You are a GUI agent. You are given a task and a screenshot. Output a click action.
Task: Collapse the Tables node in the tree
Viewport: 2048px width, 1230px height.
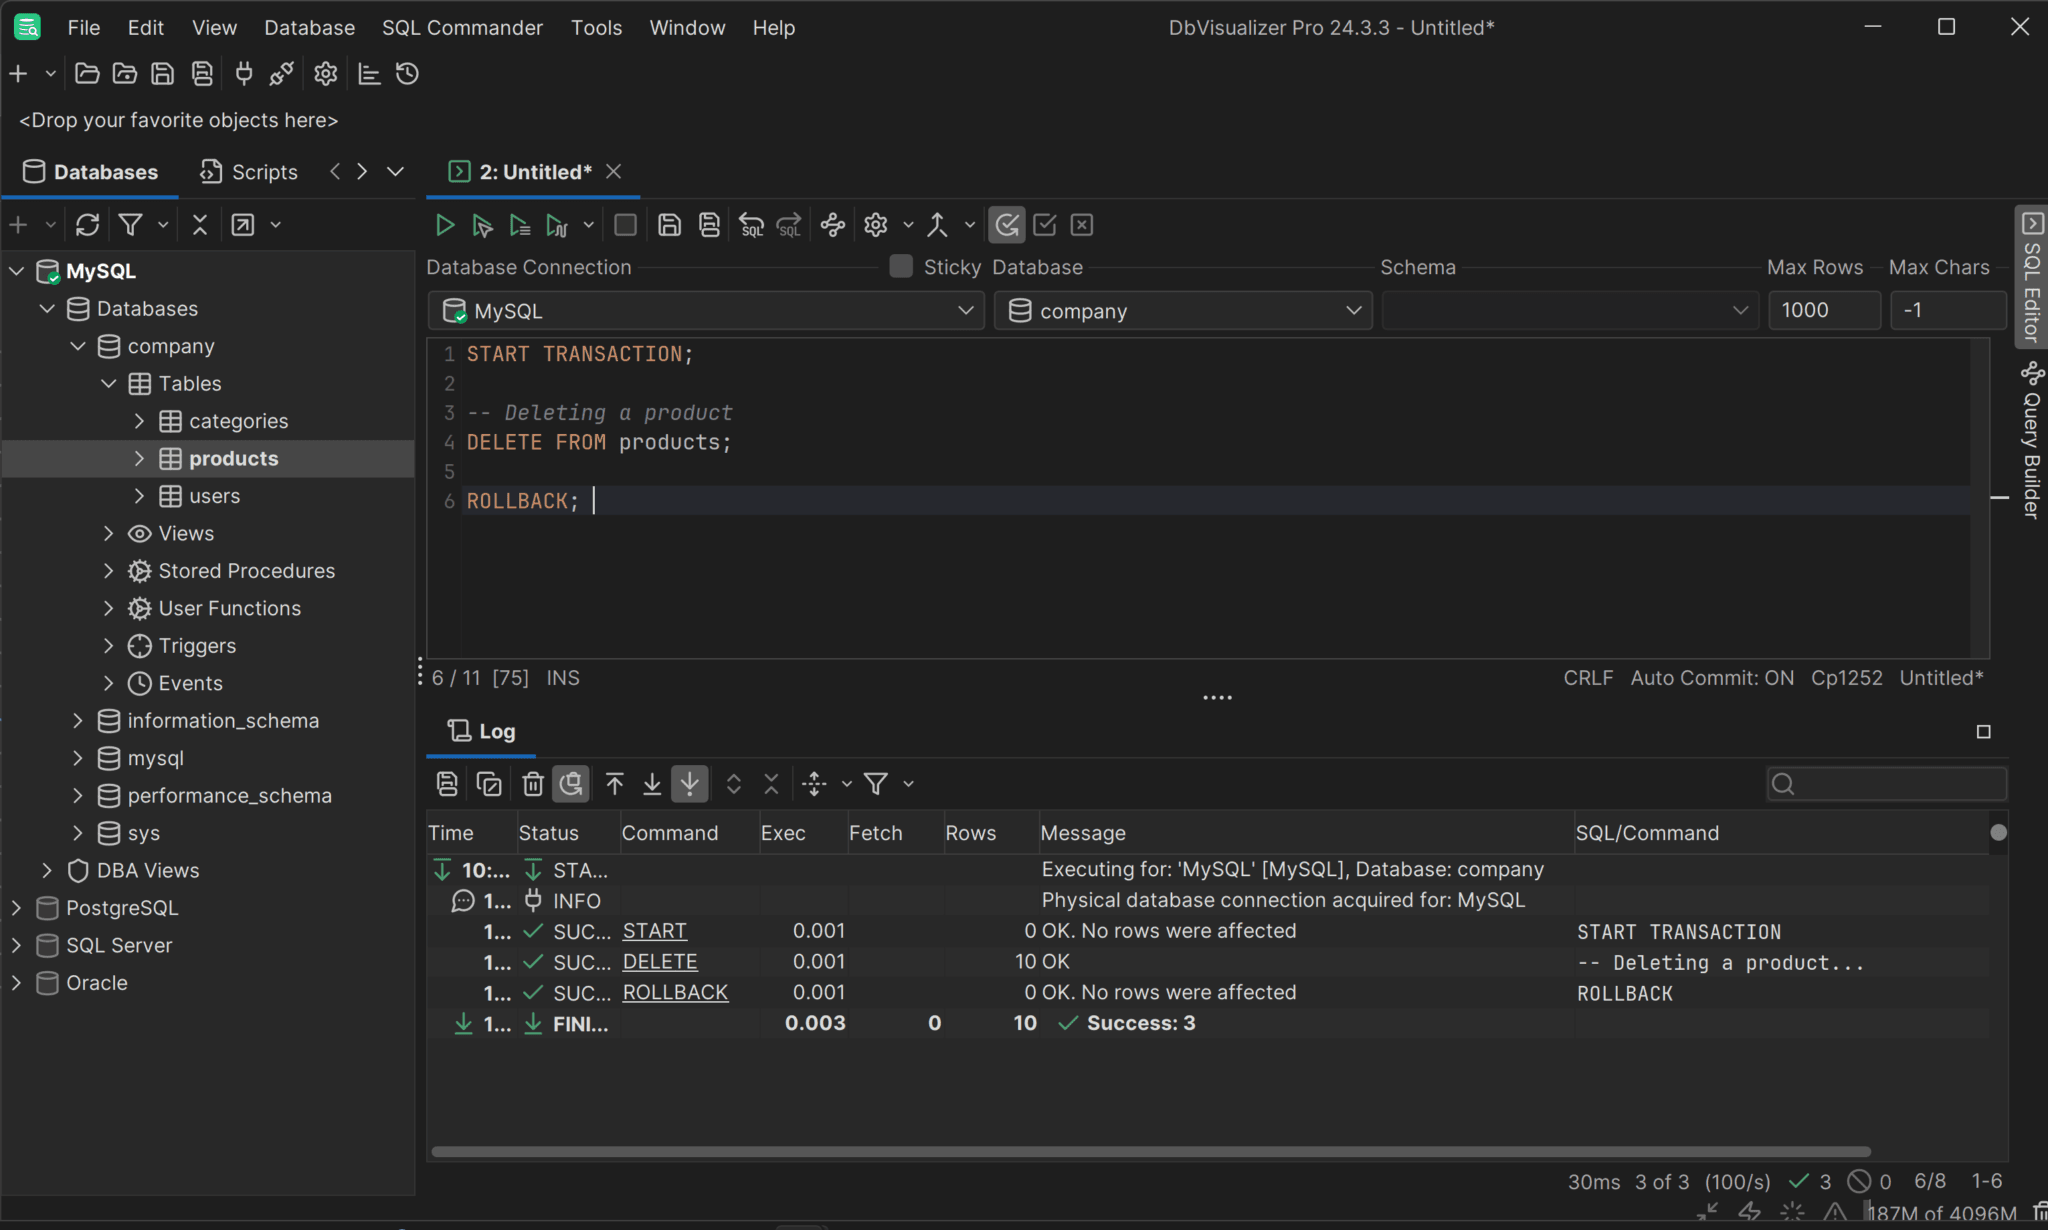pyautogui.click(x=108, y=383)
